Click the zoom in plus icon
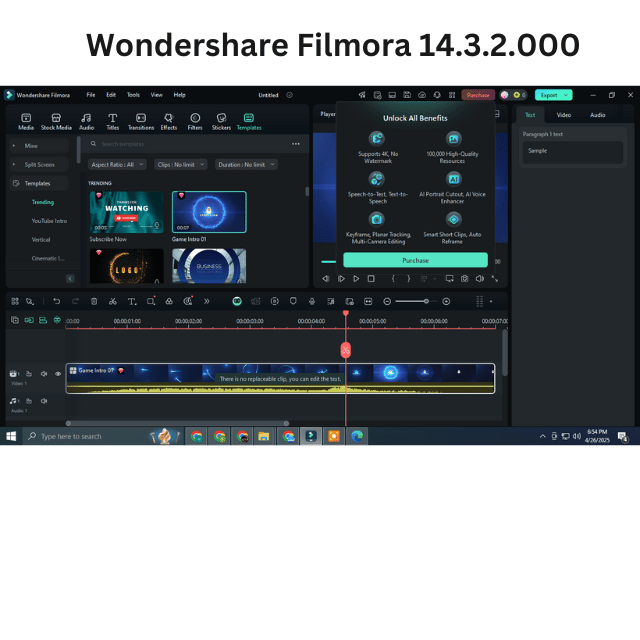The image size is (640, 640). [x=446, y=301]
